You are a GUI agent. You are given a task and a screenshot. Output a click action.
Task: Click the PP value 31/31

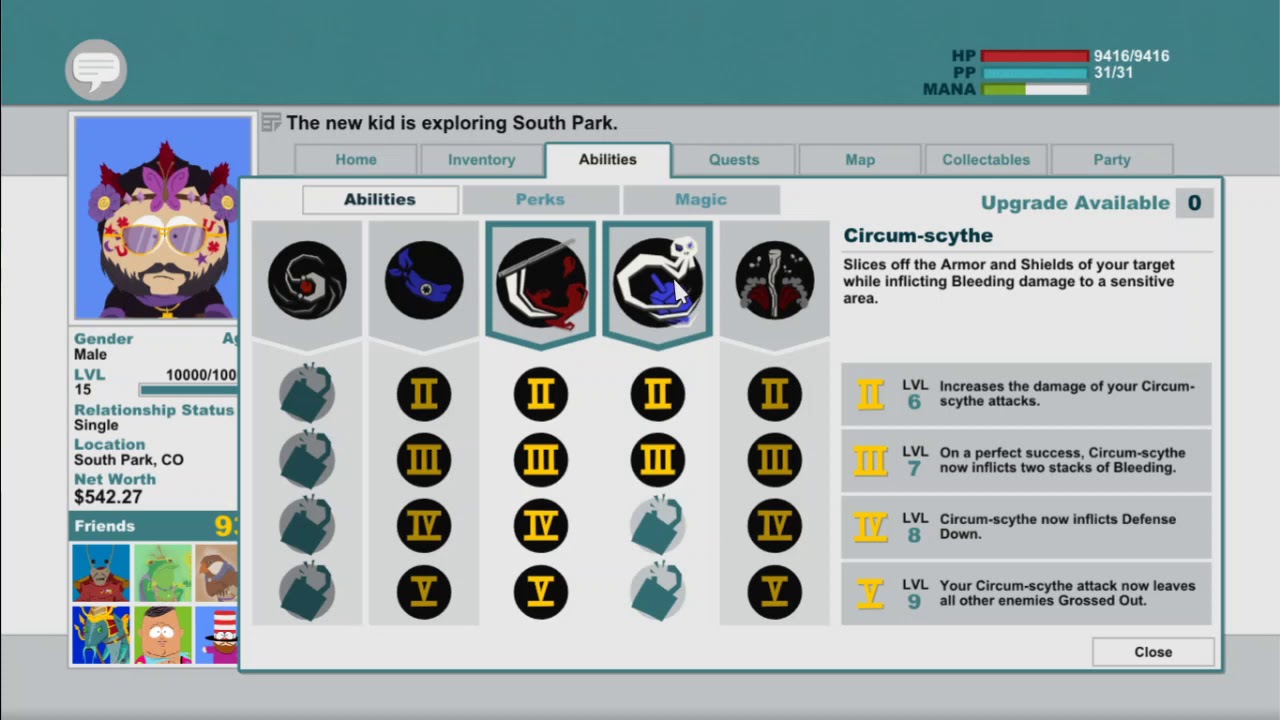[x=1113, y=73]
